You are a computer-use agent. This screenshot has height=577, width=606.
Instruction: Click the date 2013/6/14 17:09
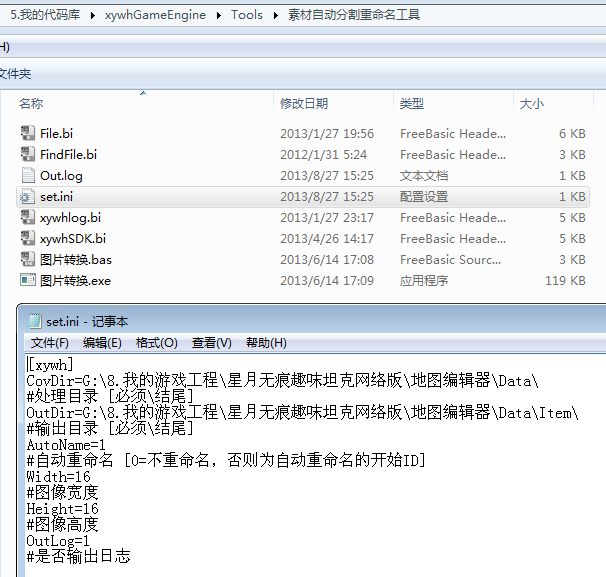click(x=327, y=281)
